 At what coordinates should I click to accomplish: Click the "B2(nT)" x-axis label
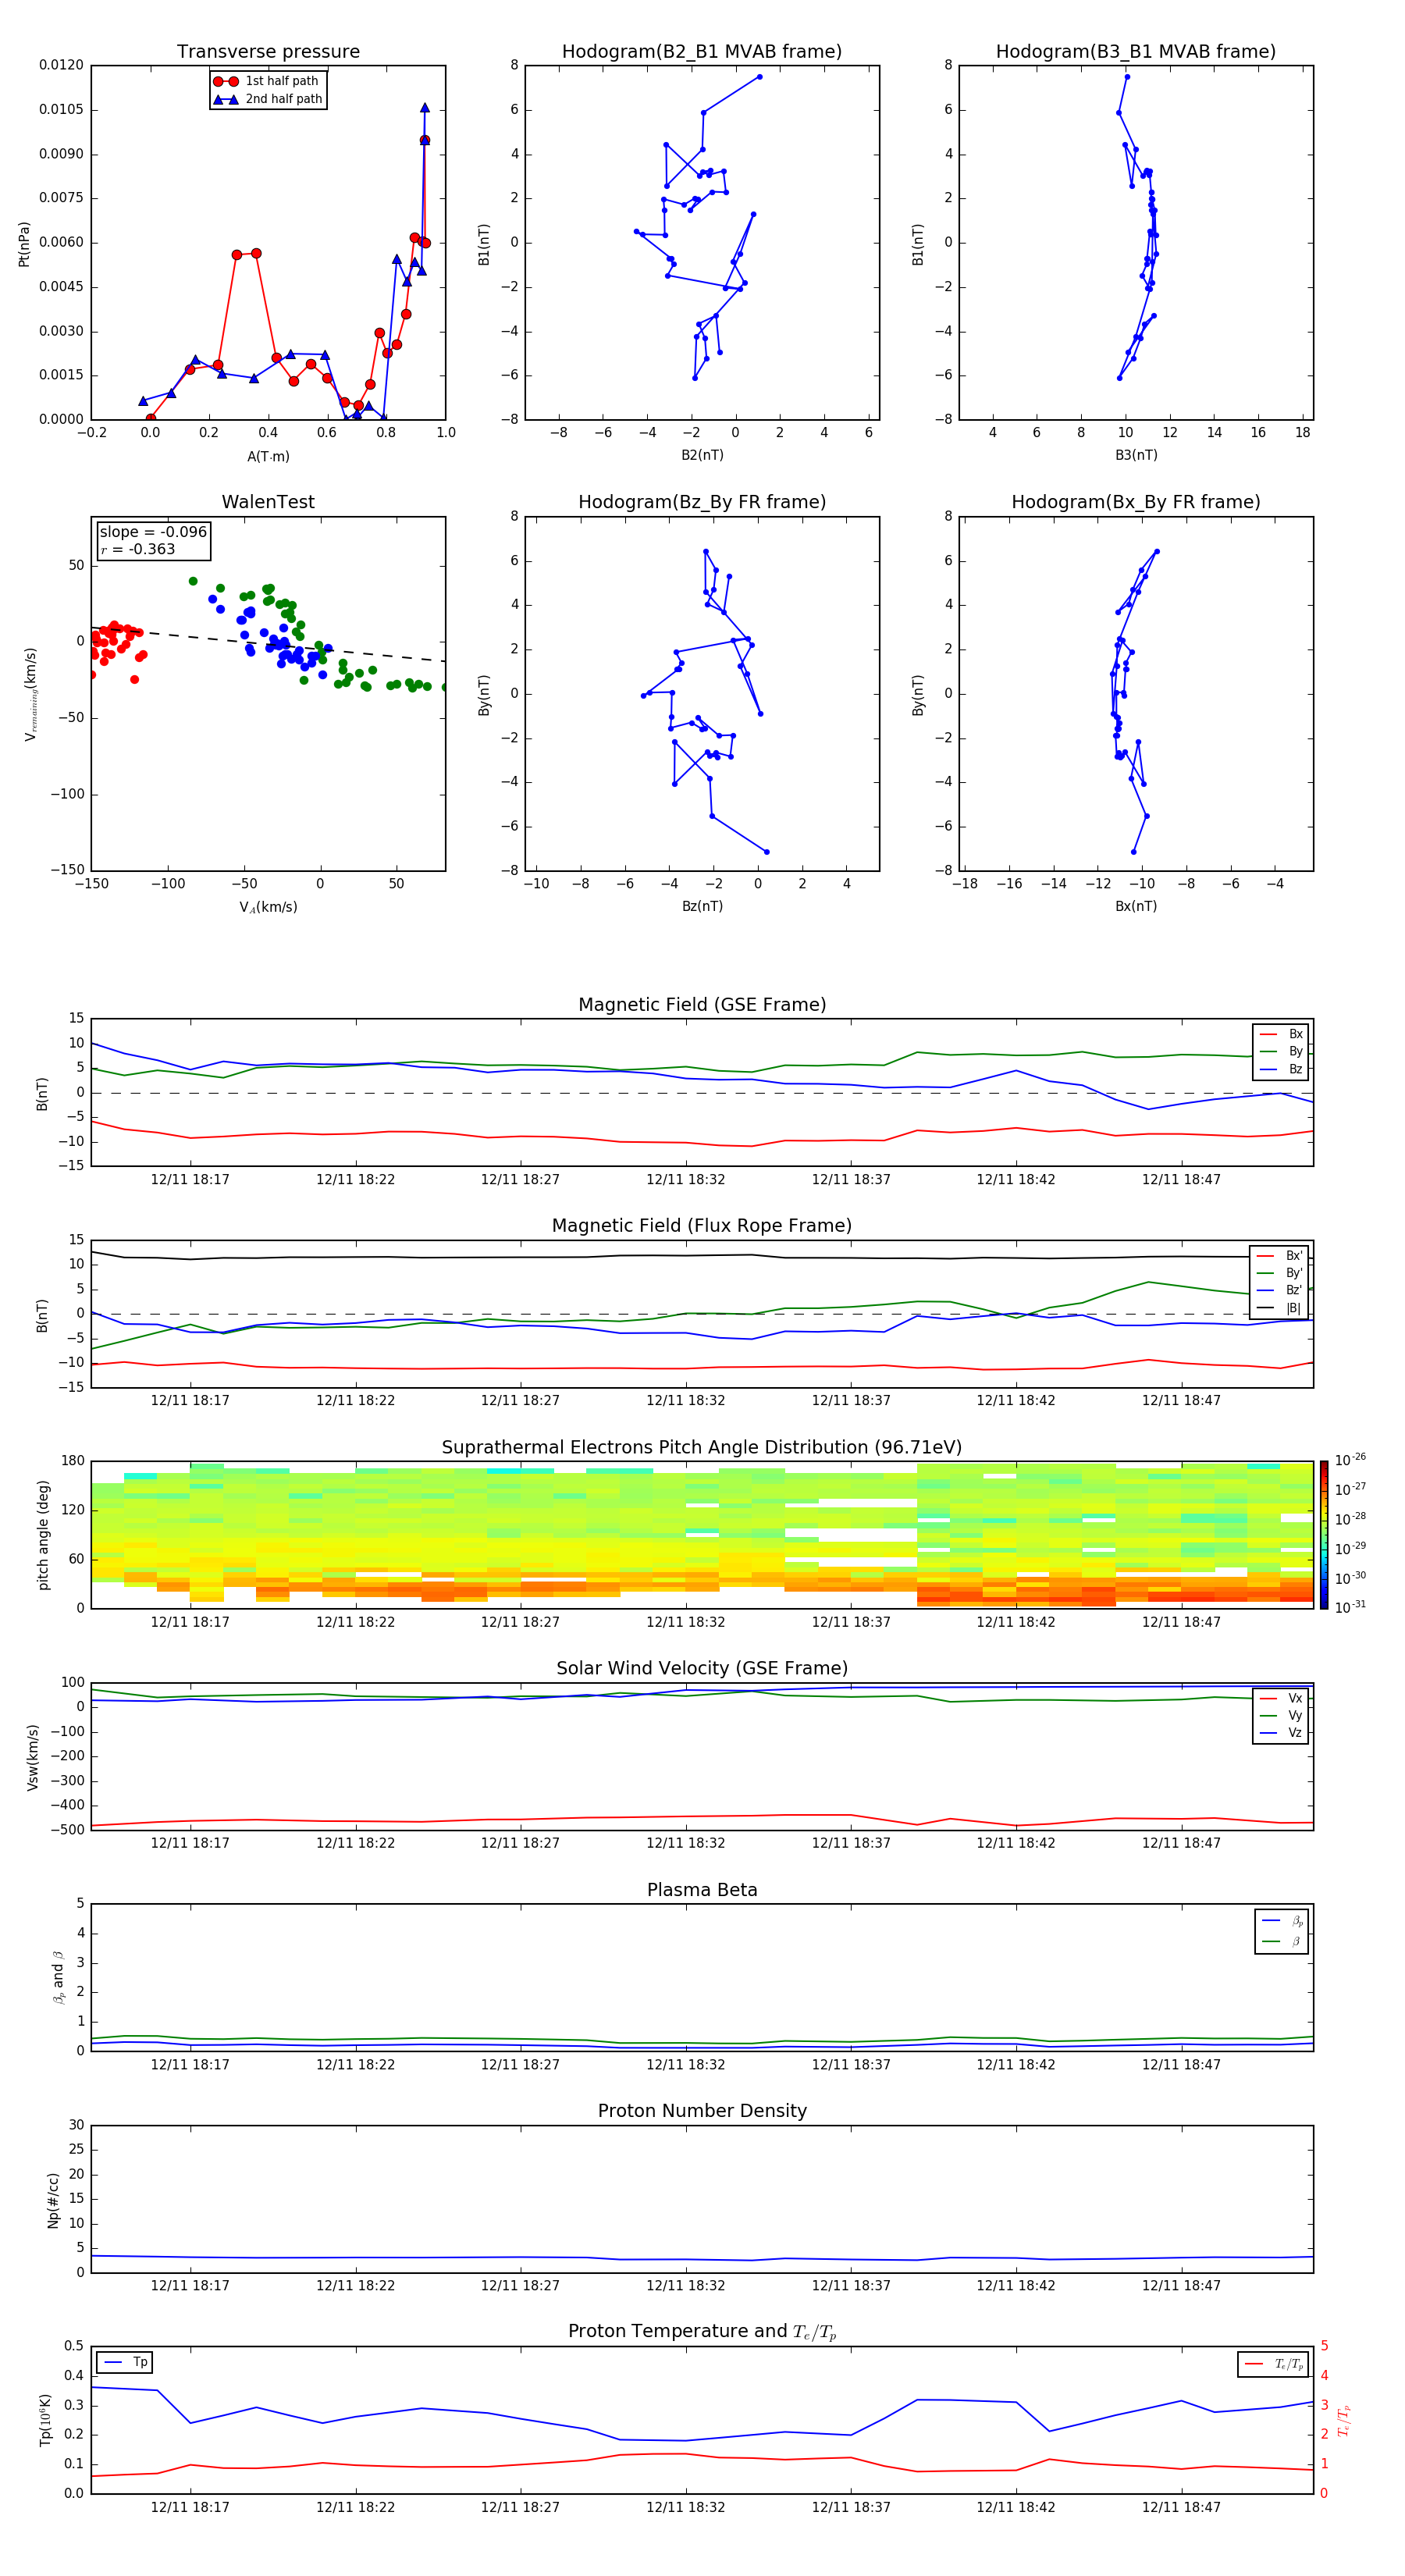click(702, 455)
